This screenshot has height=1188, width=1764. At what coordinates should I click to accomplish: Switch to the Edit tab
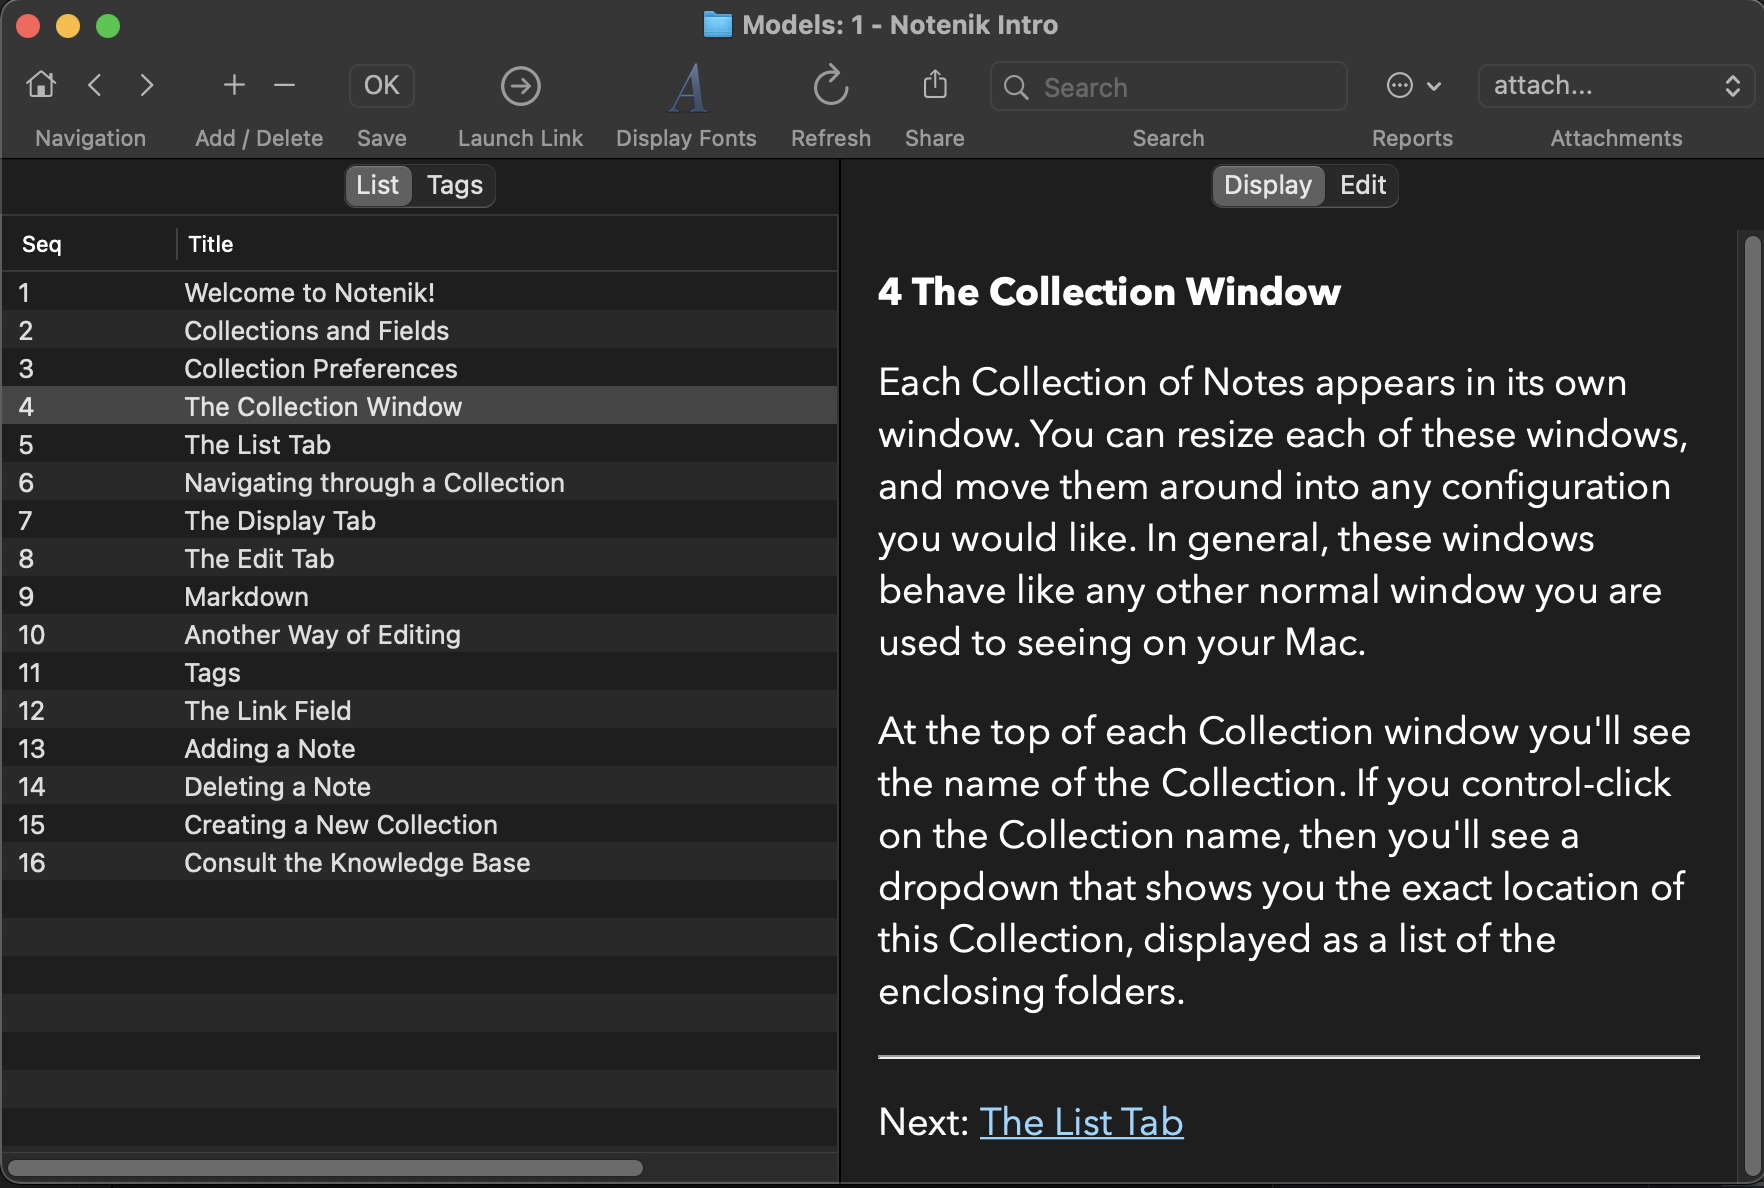tap(1362, 185)
